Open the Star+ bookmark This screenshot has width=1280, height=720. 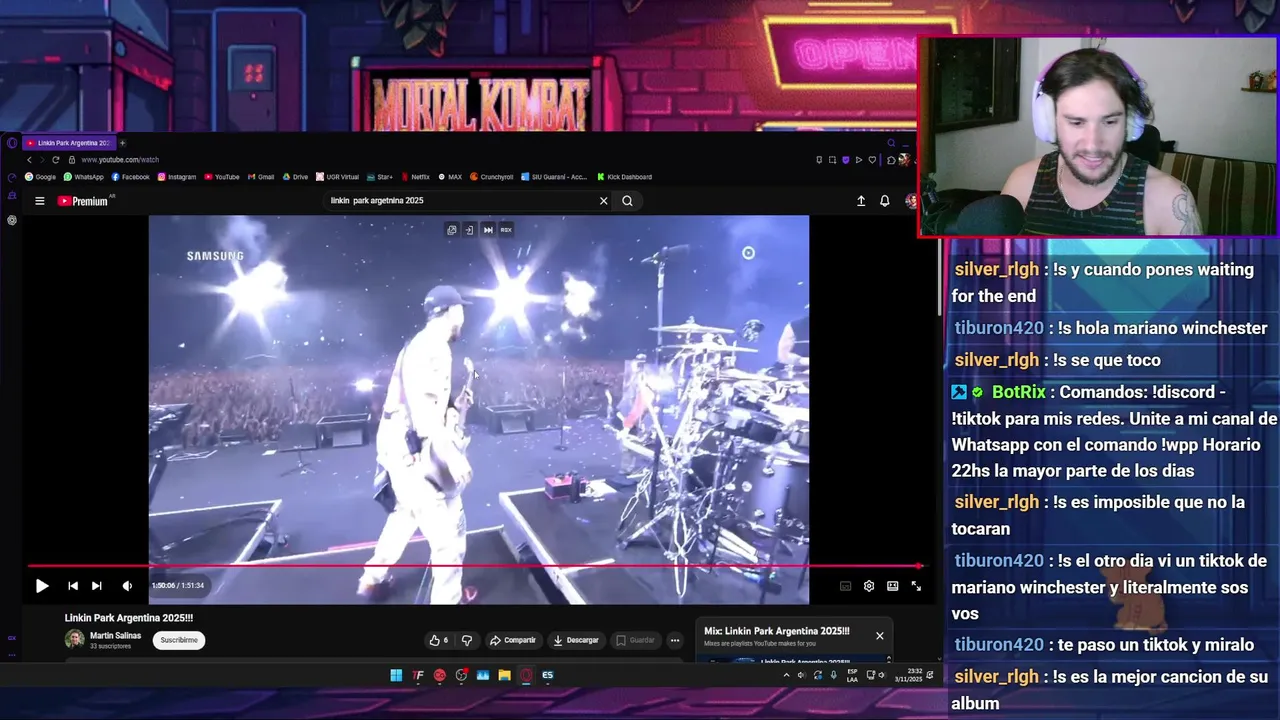[x=380, y=177]
